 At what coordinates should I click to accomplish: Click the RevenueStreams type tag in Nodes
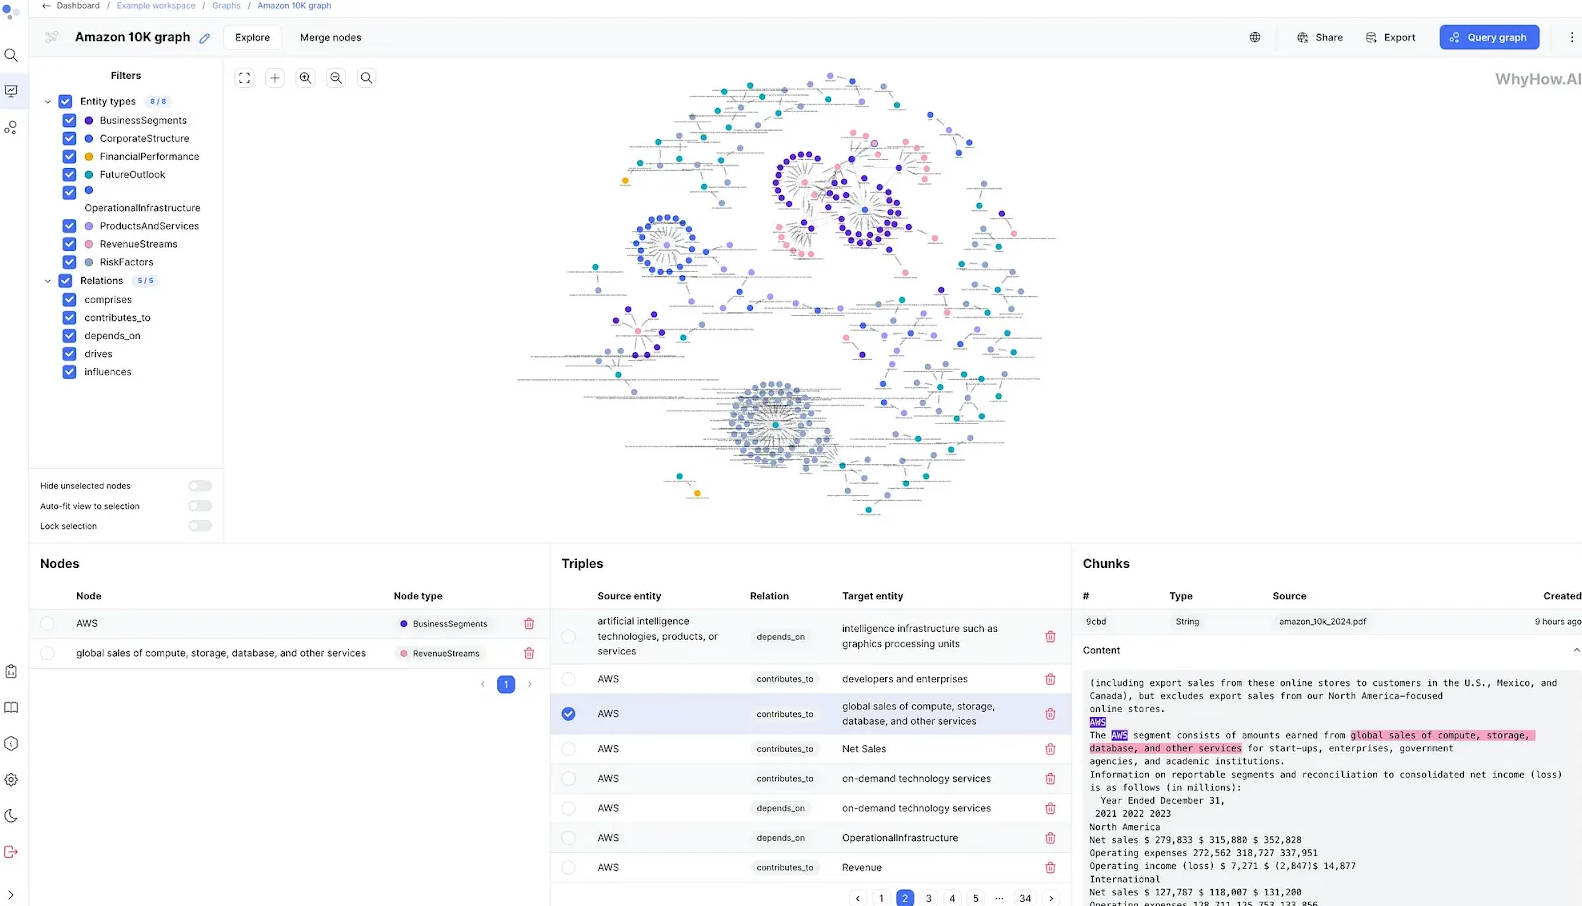coord(440,654)
